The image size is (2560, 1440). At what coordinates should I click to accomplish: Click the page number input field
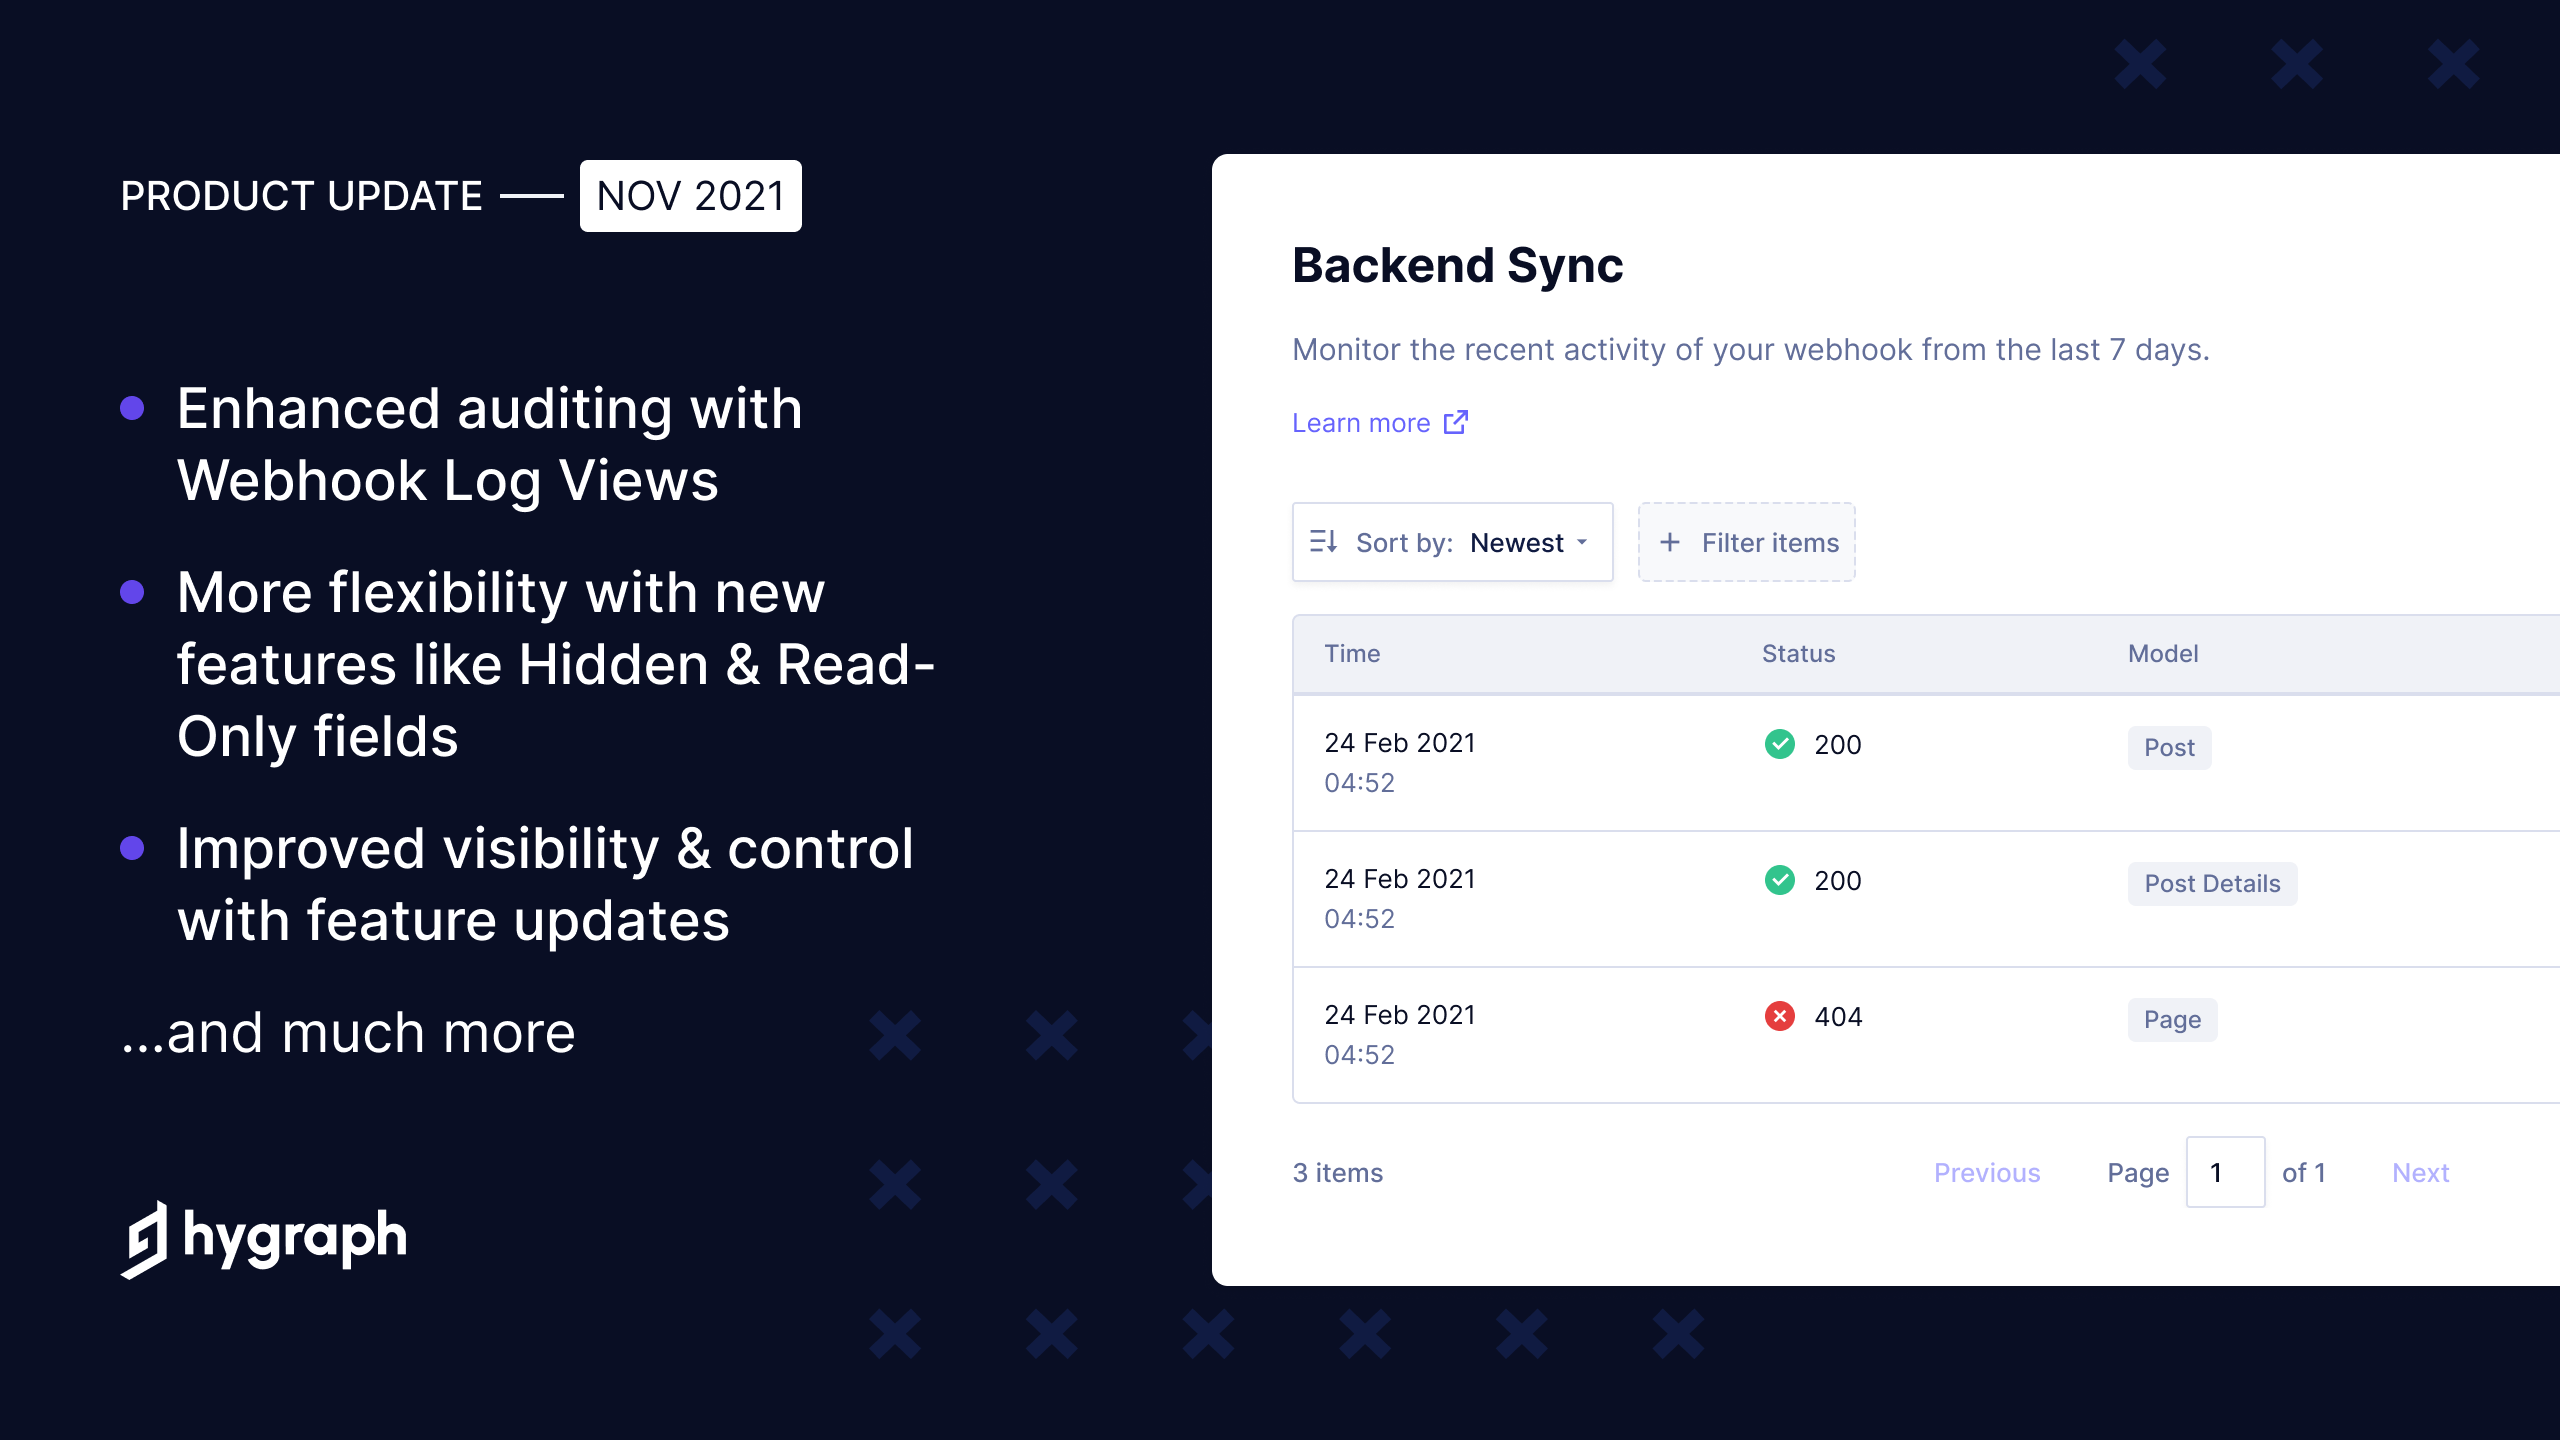pyautogui.click(x=2225, y=1172)
